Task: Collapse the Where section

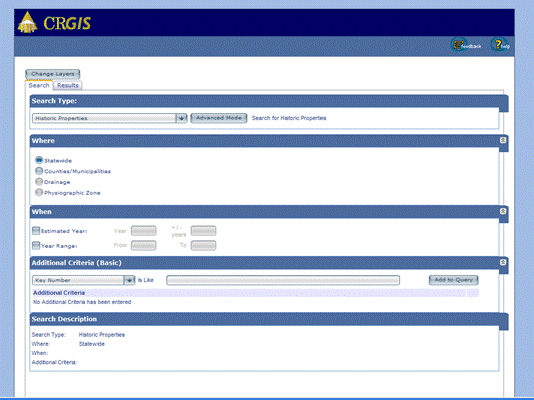Action: coord(503,140)
